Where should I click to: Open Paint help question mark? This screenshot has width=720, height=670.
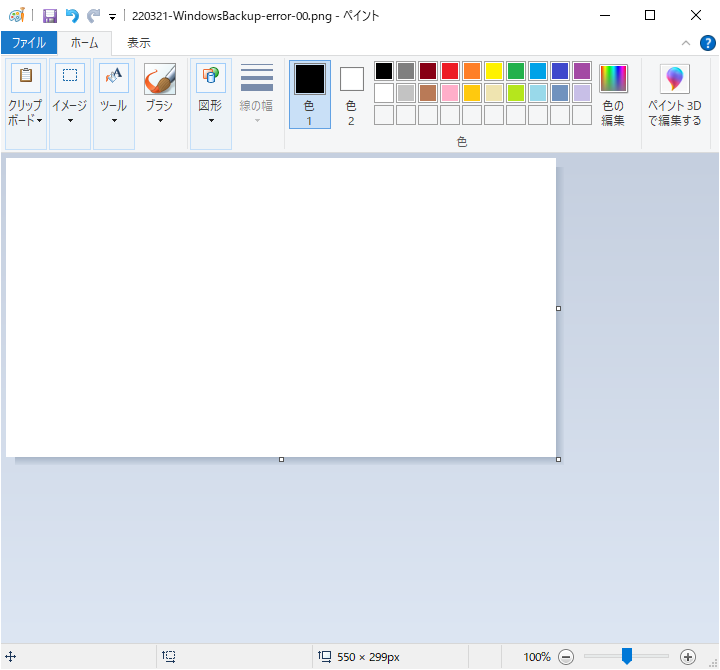tap(708, 43)
